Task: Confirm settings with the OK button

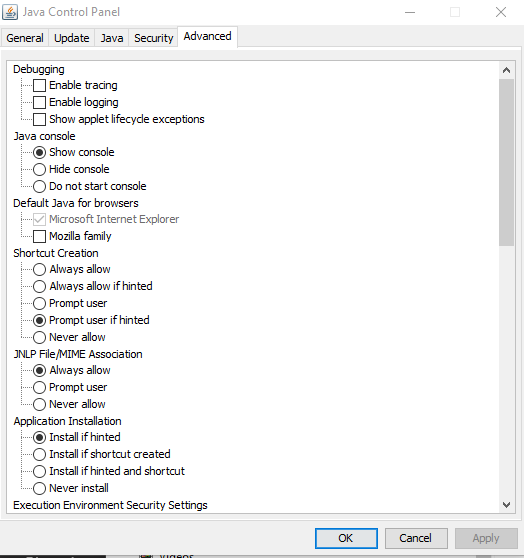Action: coord(346,538)
